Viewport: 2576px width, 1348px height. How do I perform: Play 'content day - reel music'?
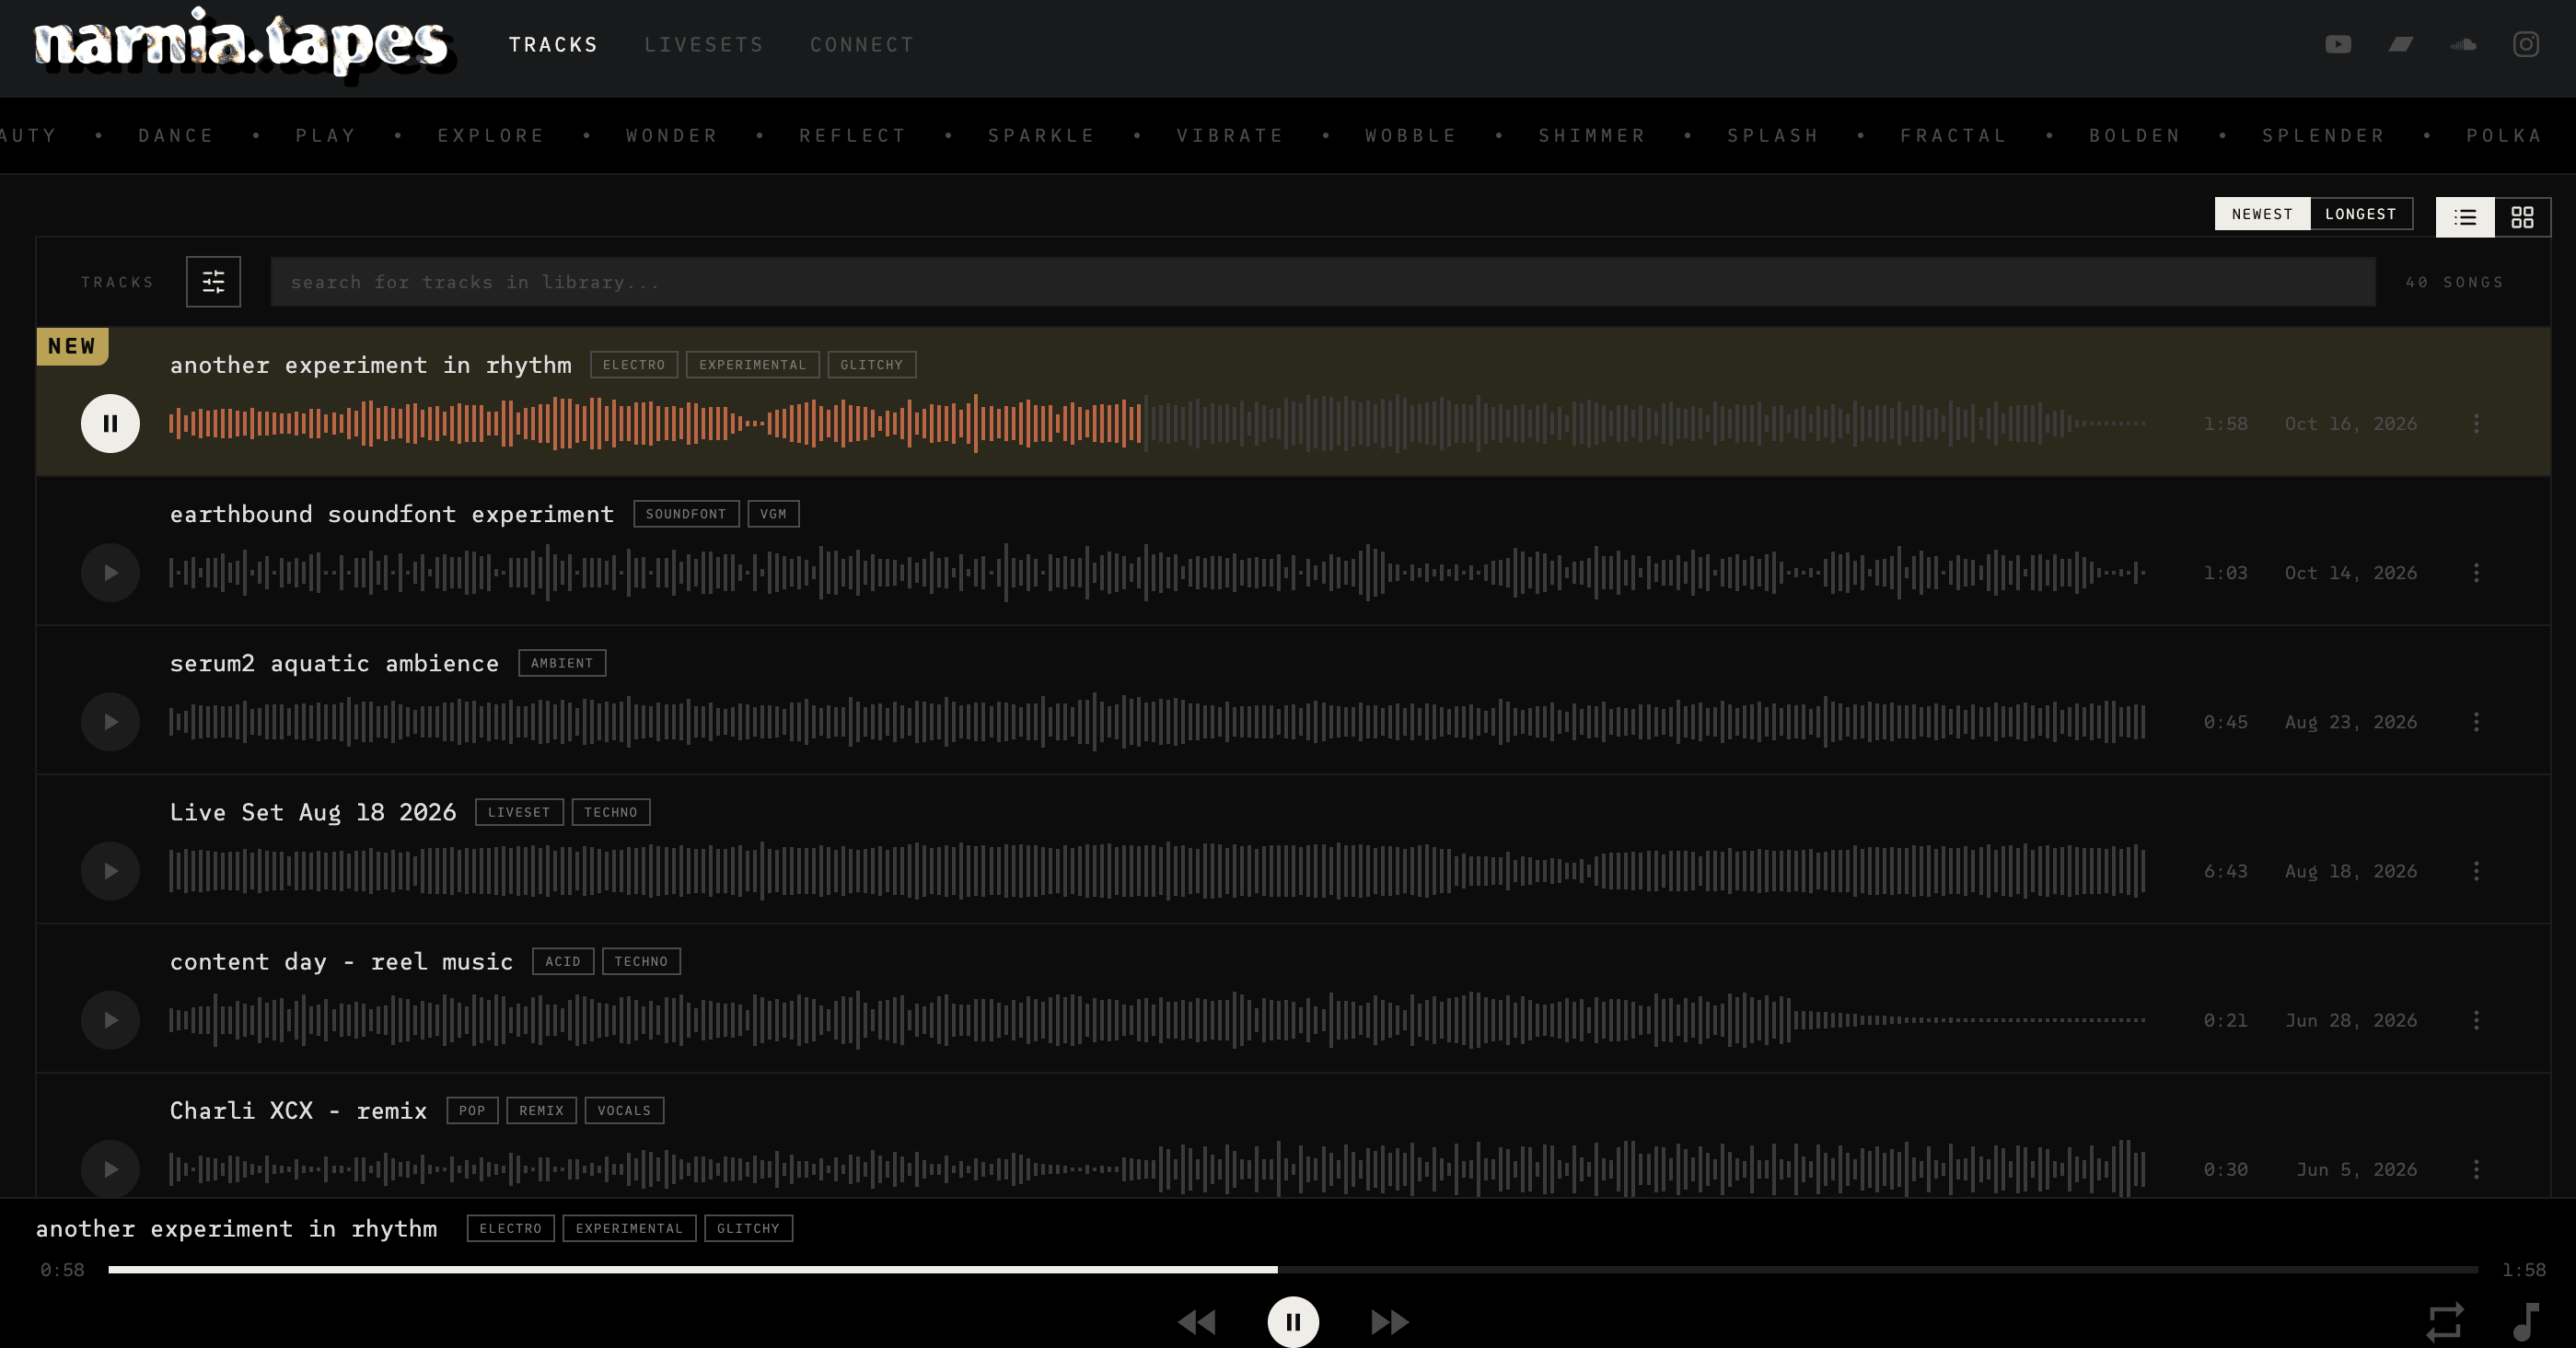click(x=110, y=1019)
